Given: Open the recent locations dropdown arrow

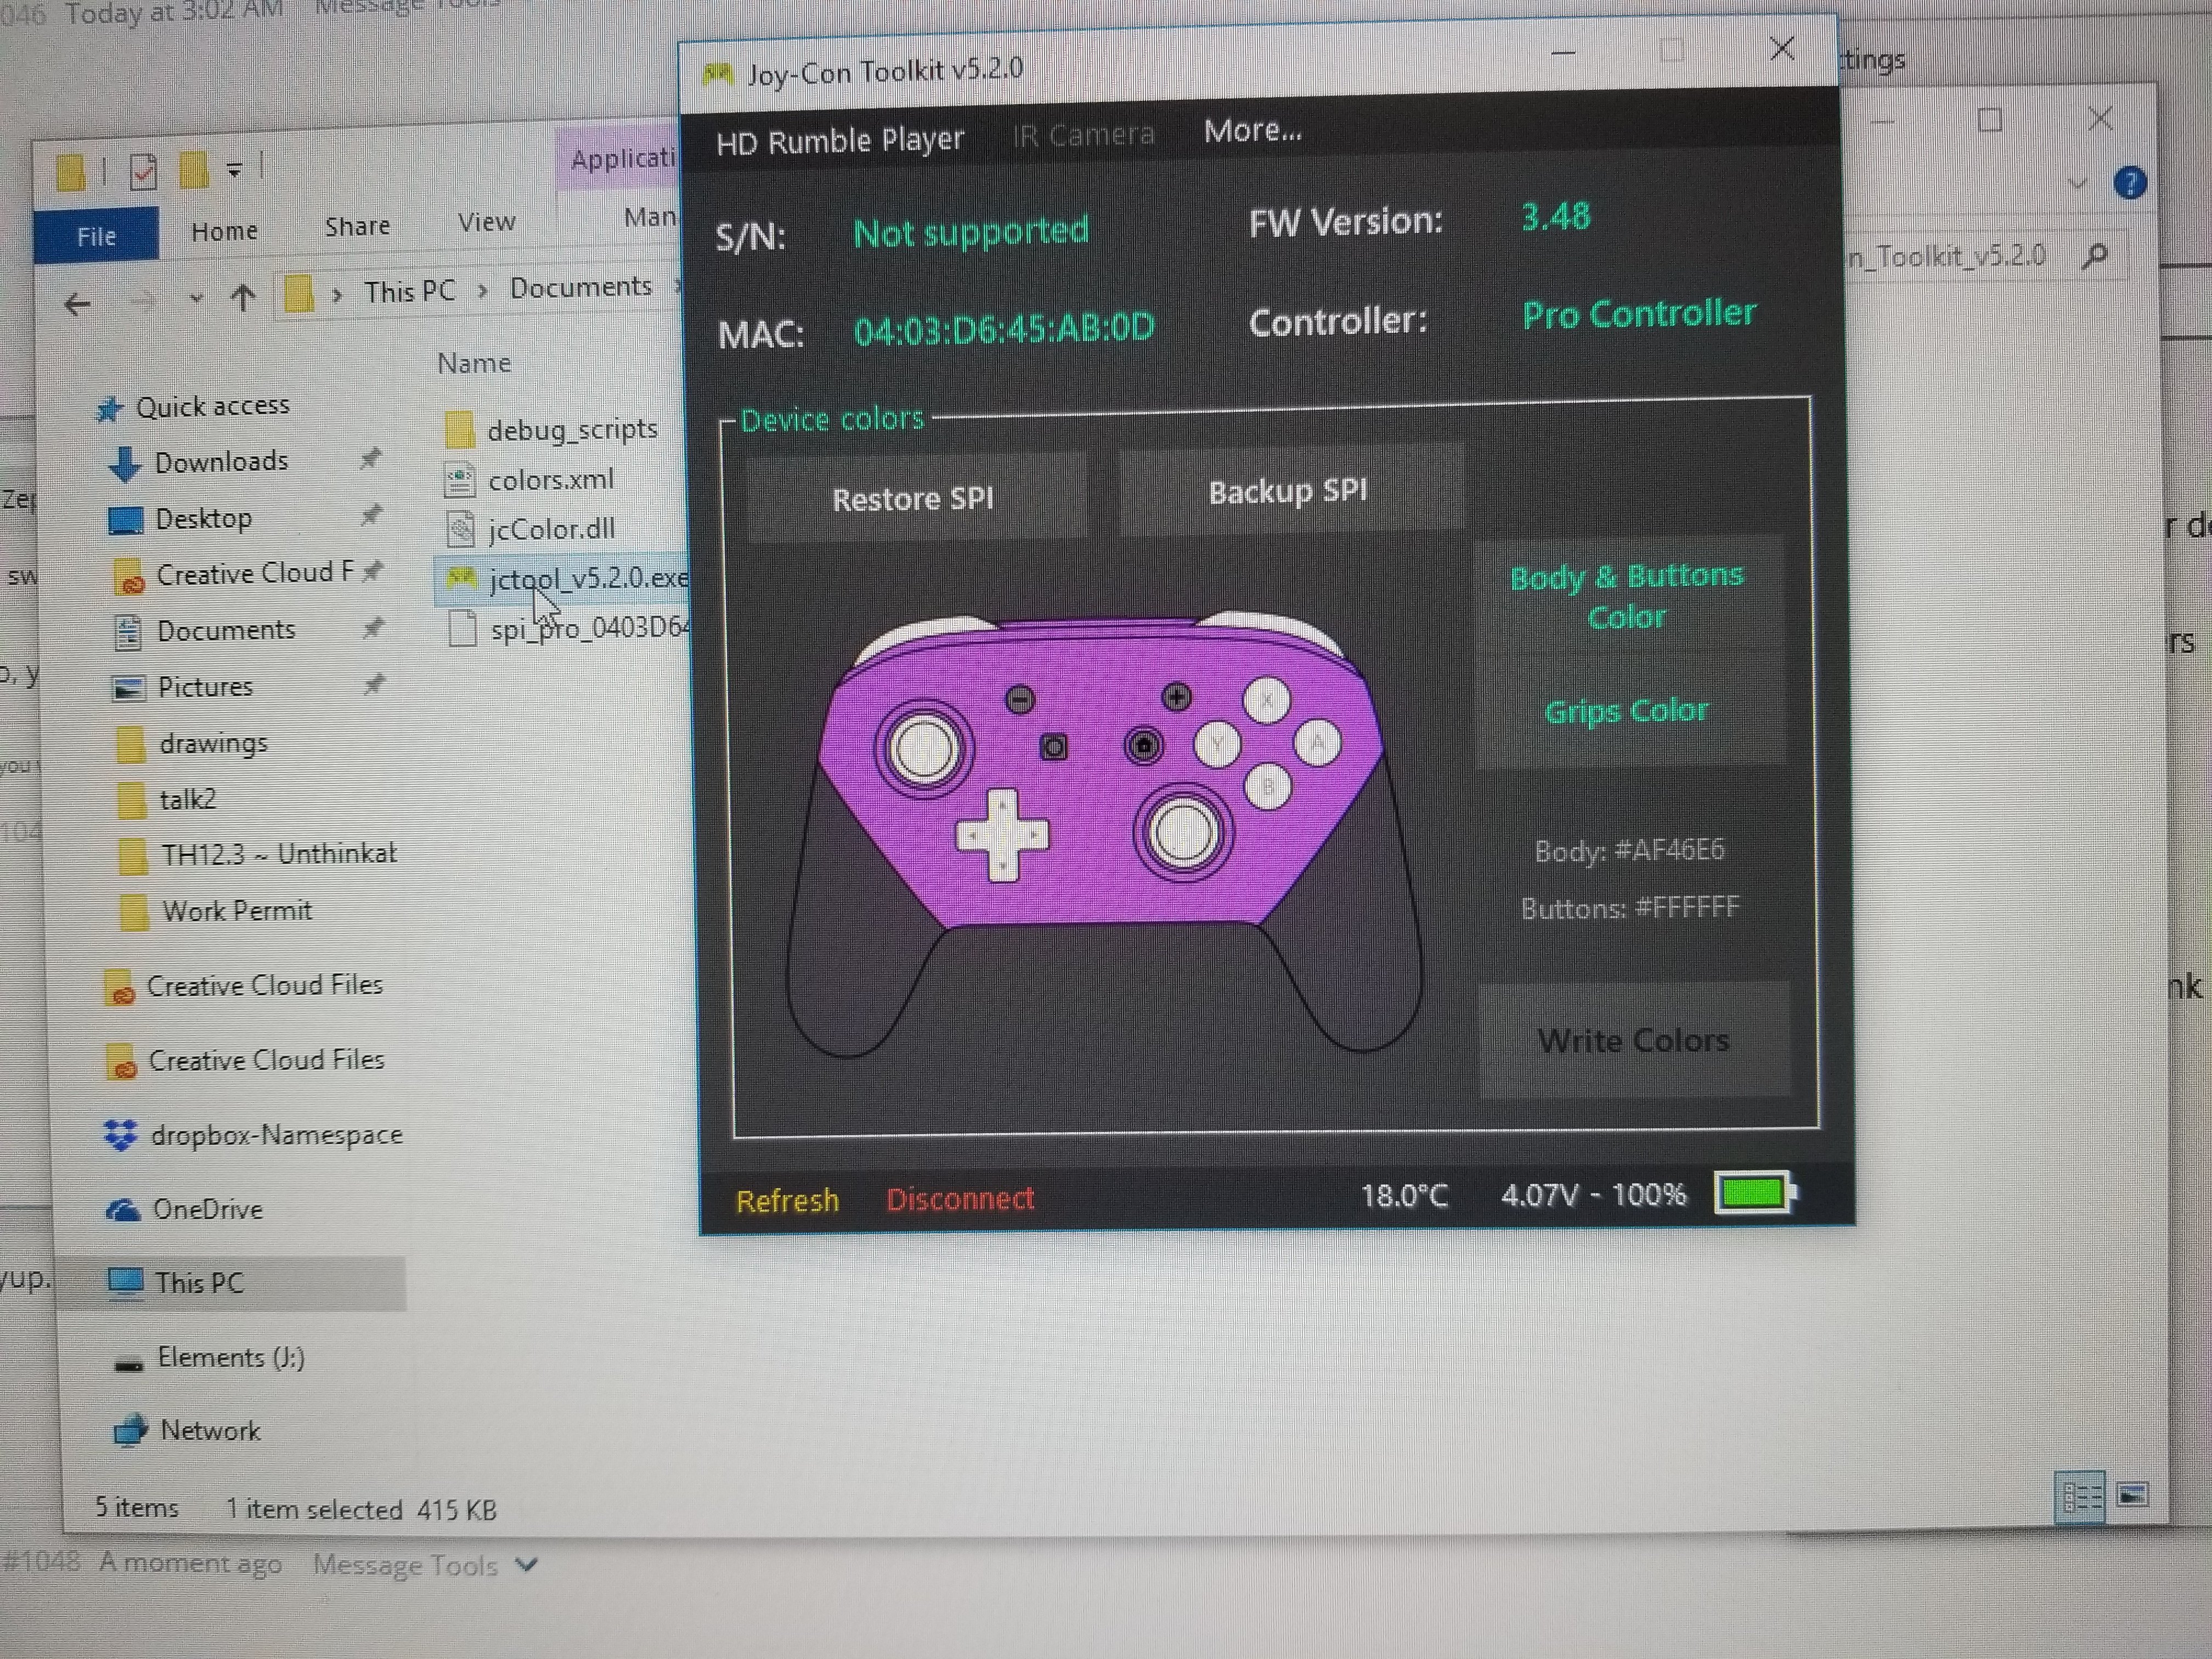Looking at the screenshot, I should pos(196,298).
